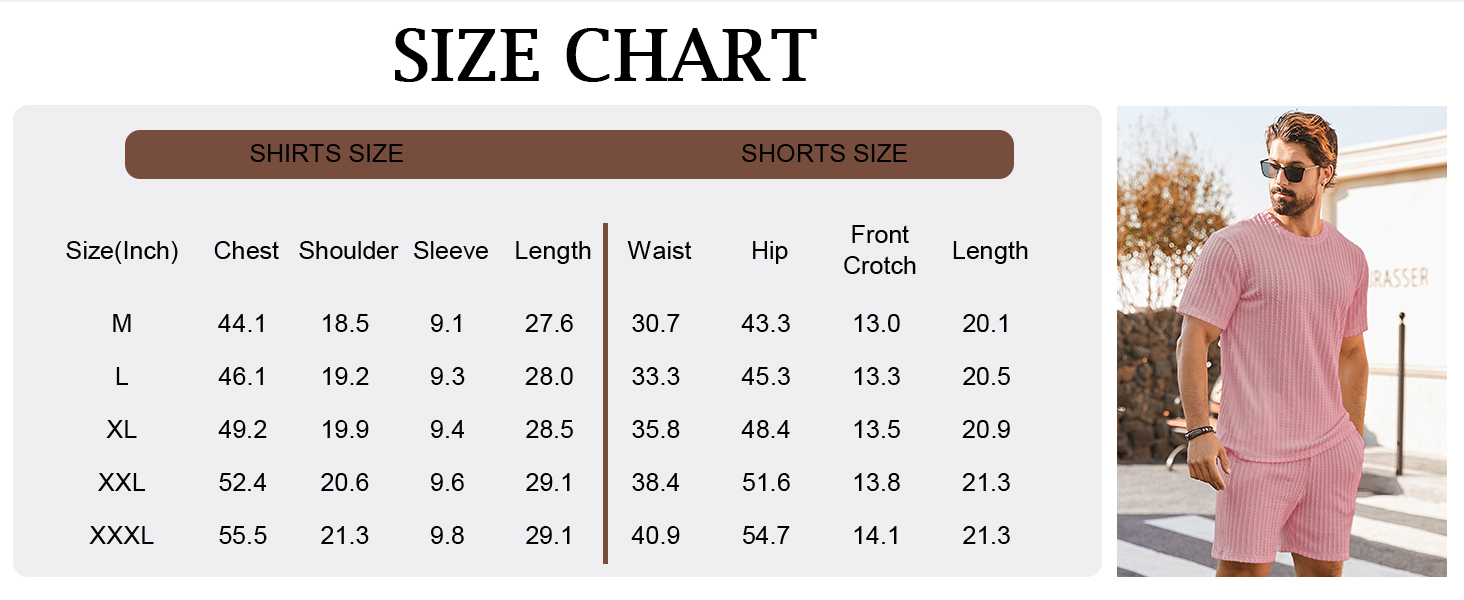
Task: Click the Size(Inch) column header
Action: [122, 251]
